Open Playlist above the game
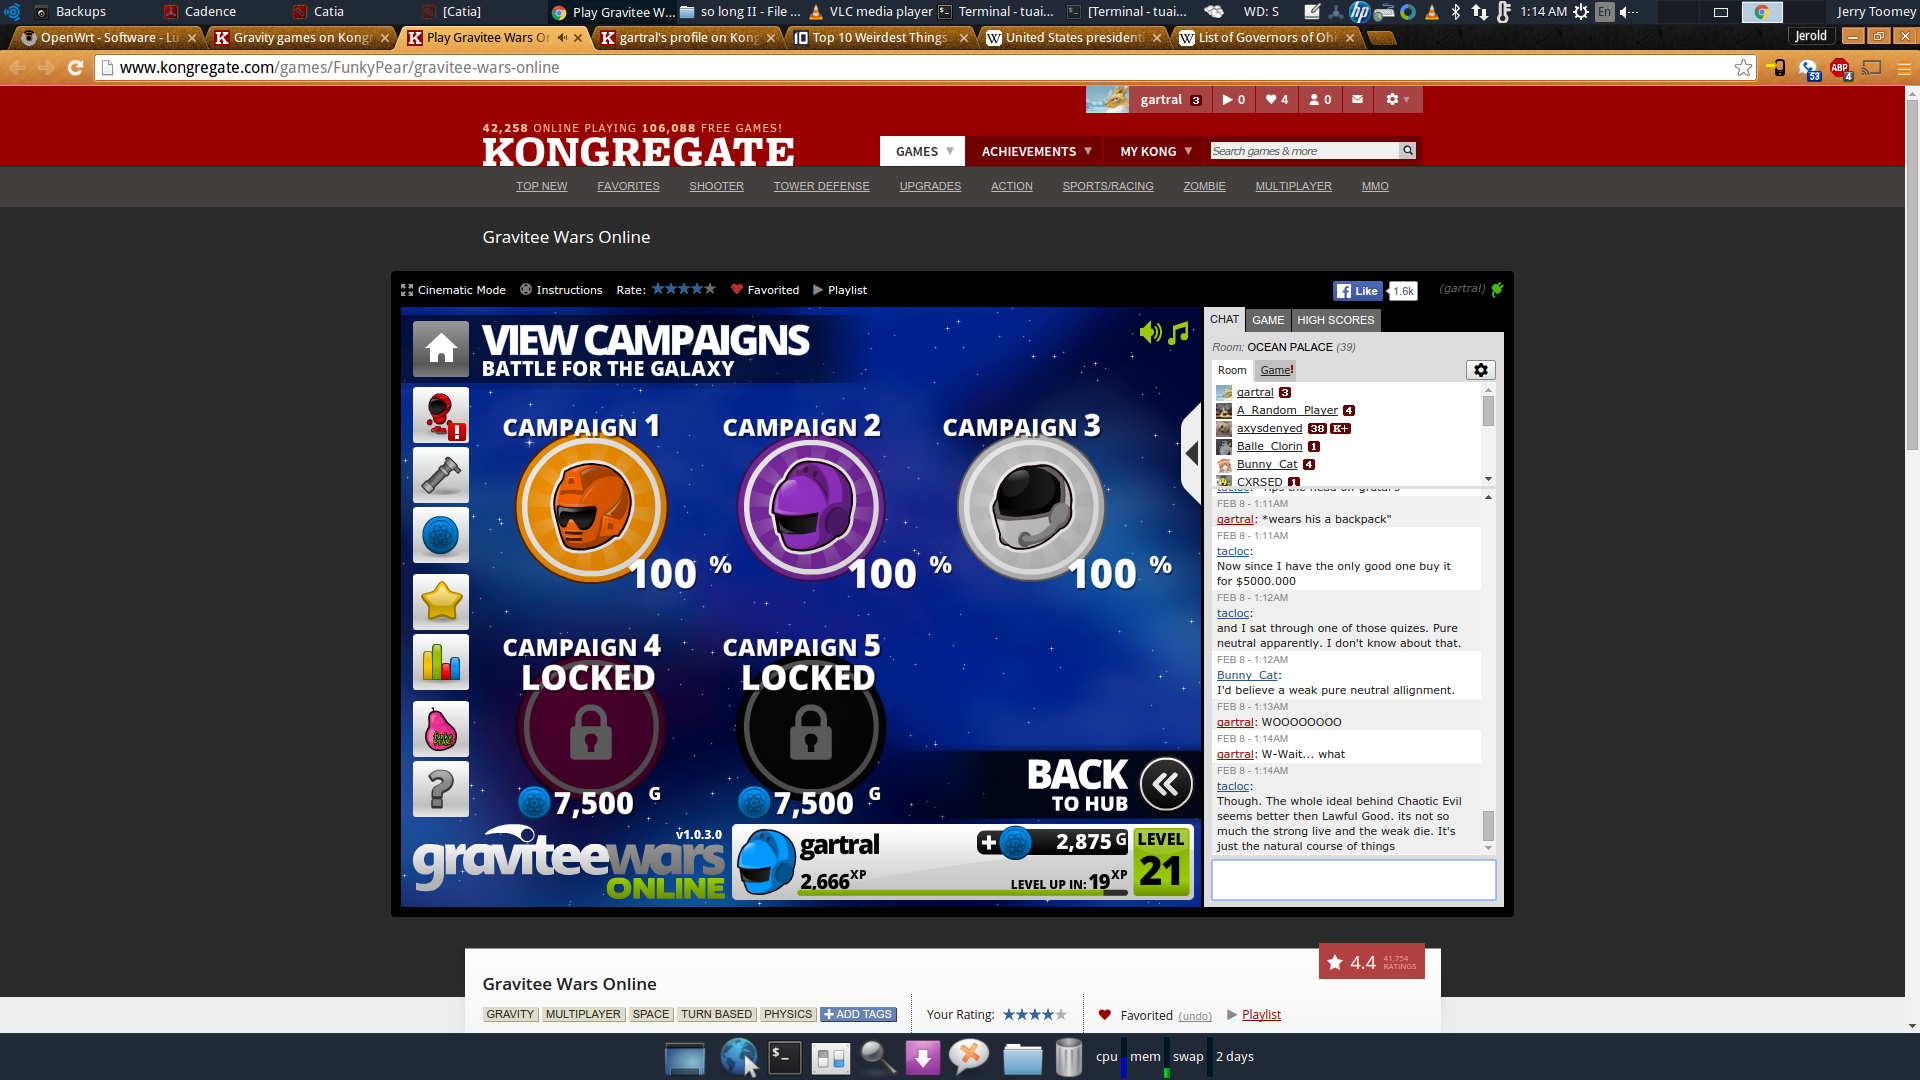This screenshot has width=1920, height=1080. [x=840, y=290]
